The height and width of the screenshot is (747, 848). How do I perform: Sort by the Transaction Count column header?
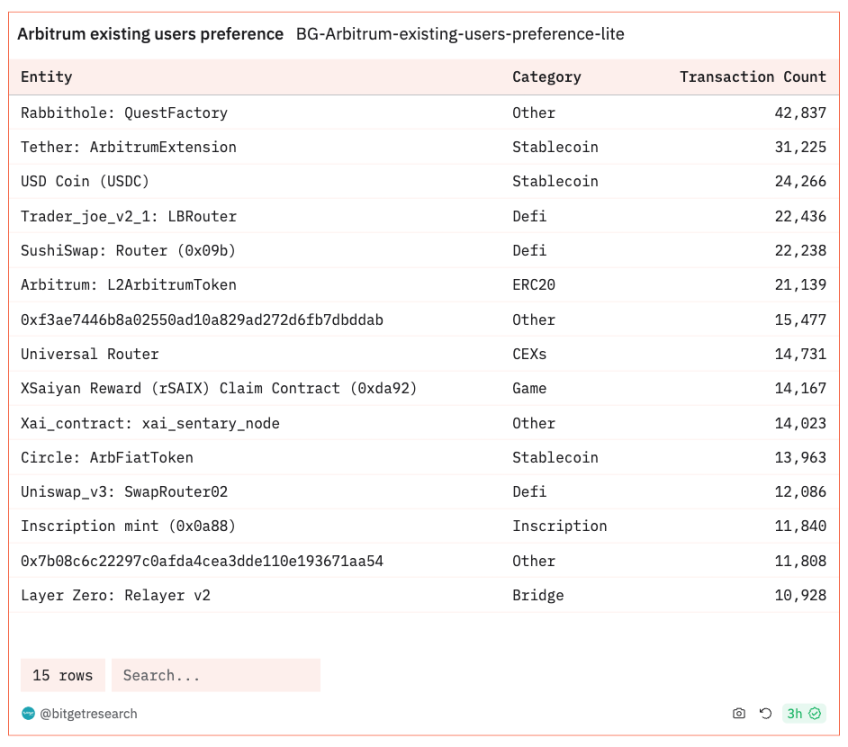[752, 77]
